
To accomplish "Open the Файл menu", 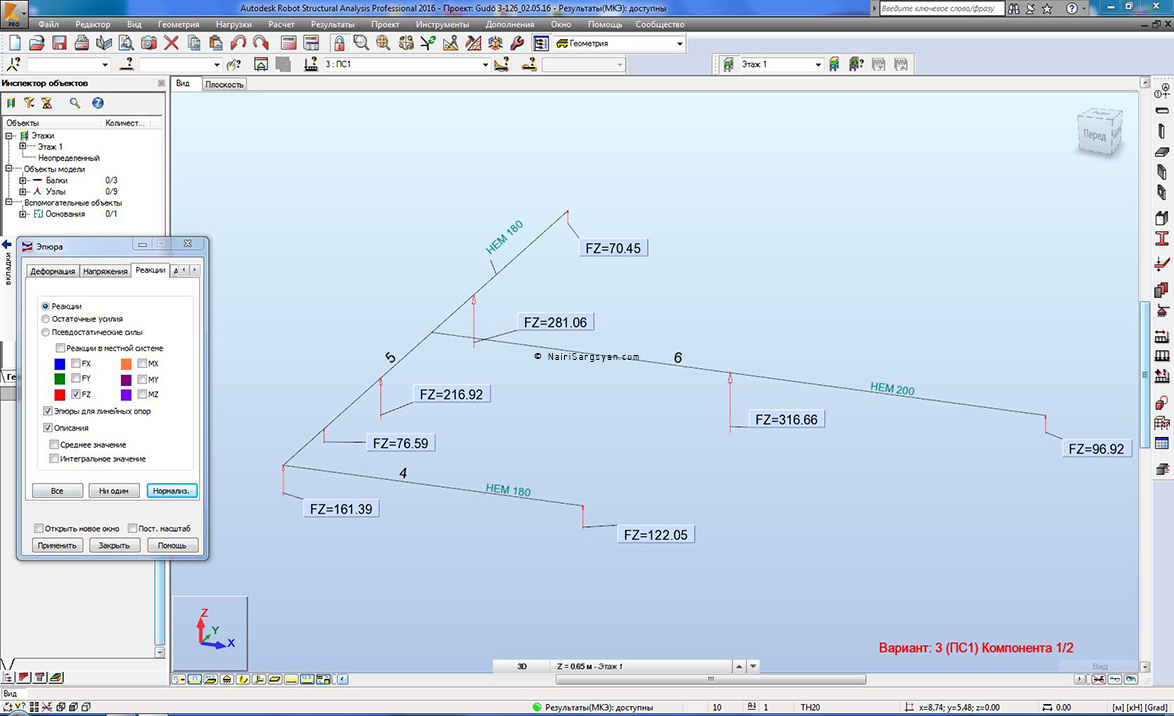I will tap(49, 25).
